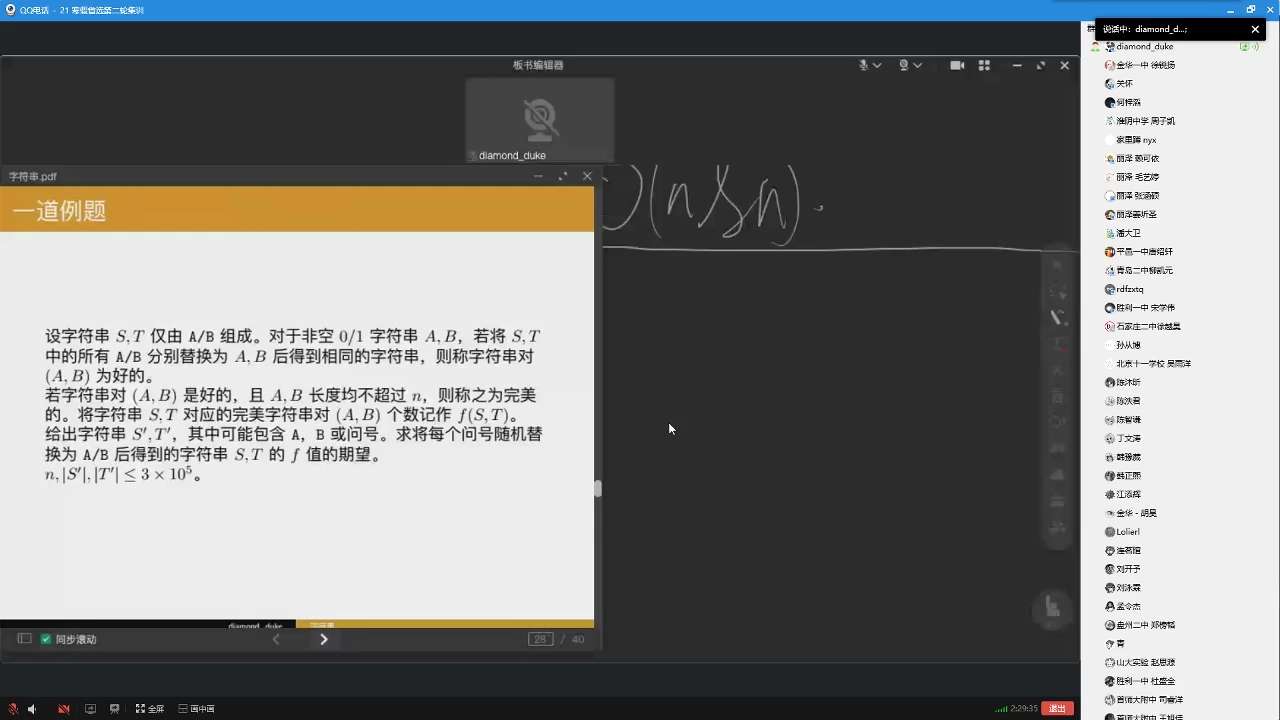Switch to 全屏 fullscreen mode
This screenshot has width=1280, height=720.
click(150, 709)
